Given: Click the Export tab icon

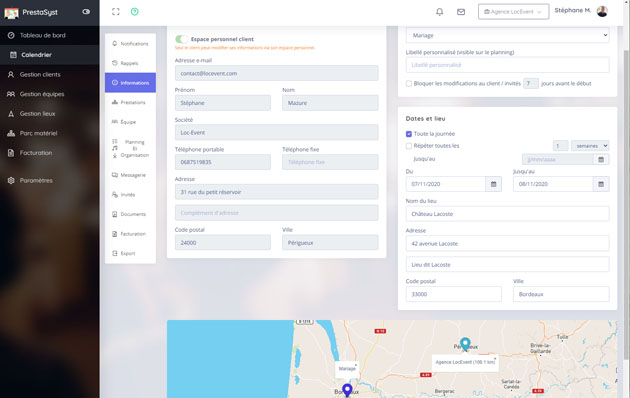Looking at the screenshot, I should click(x=115, y=253).
